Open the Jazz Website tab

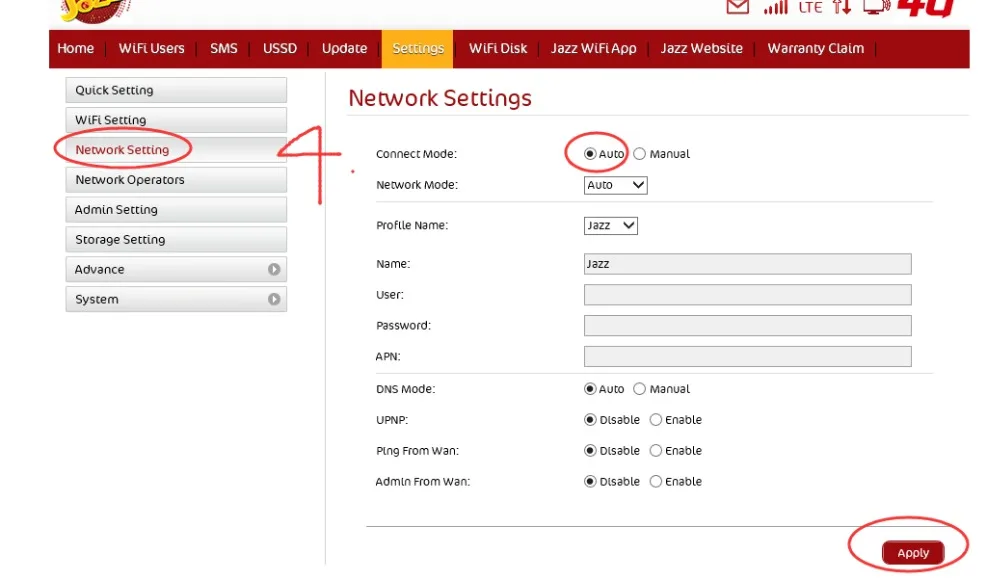(x=702, y=48)
